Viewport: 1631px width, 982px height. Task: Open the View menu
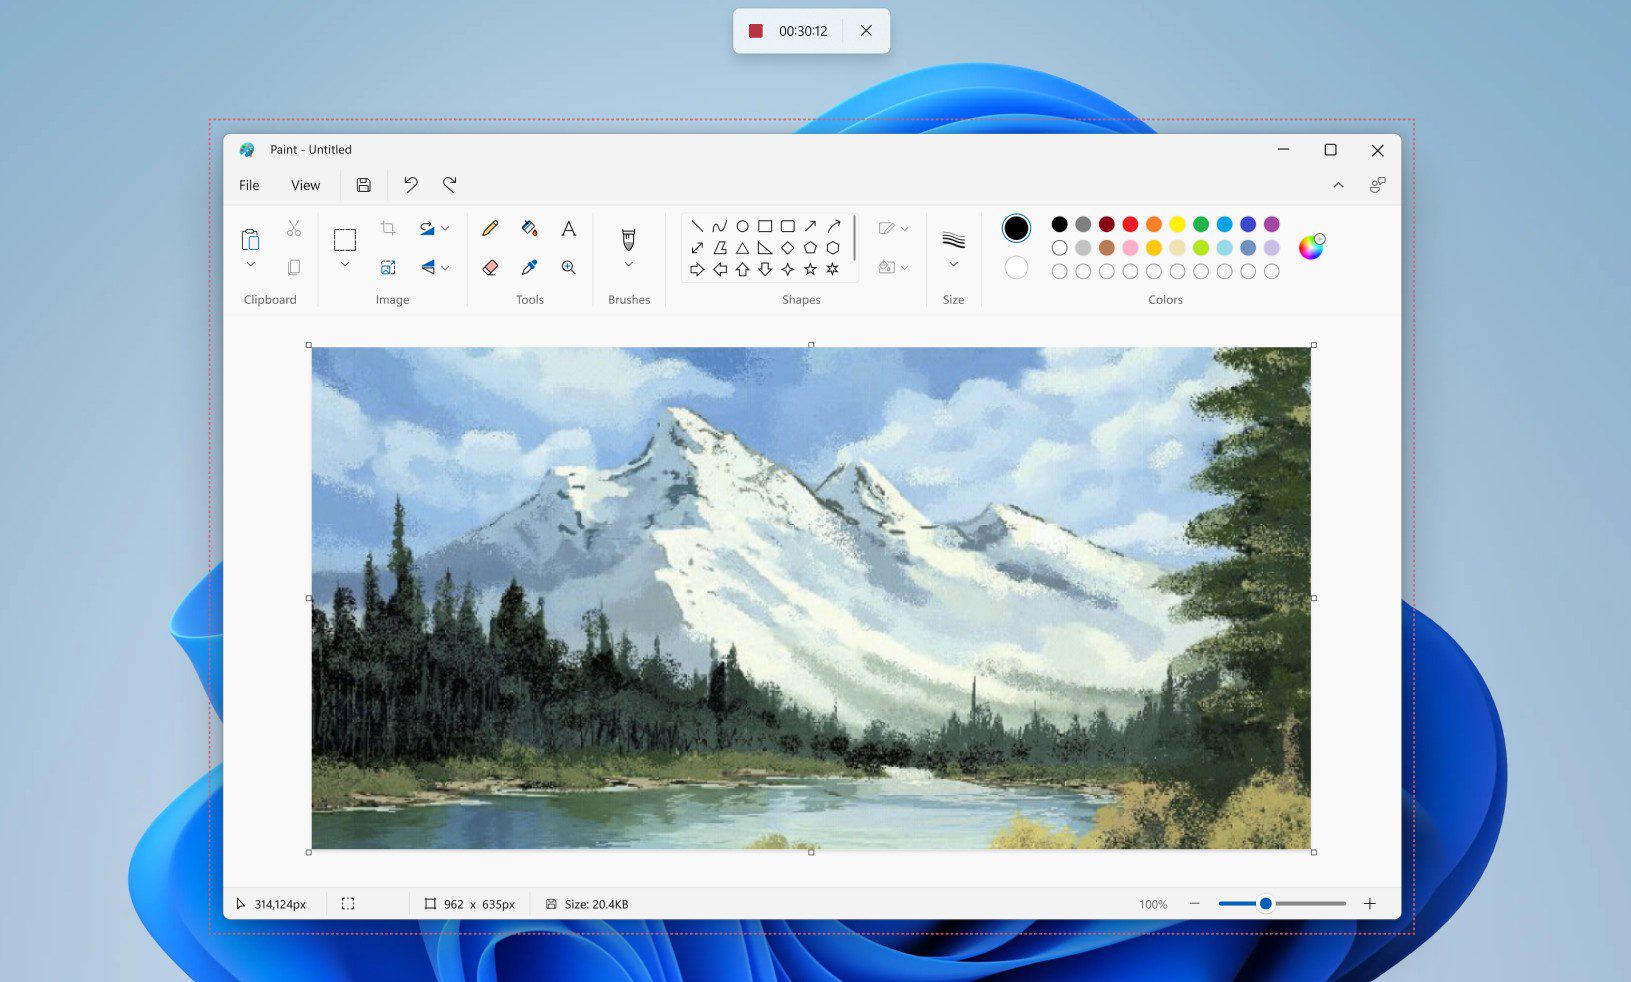coord(305,185)
